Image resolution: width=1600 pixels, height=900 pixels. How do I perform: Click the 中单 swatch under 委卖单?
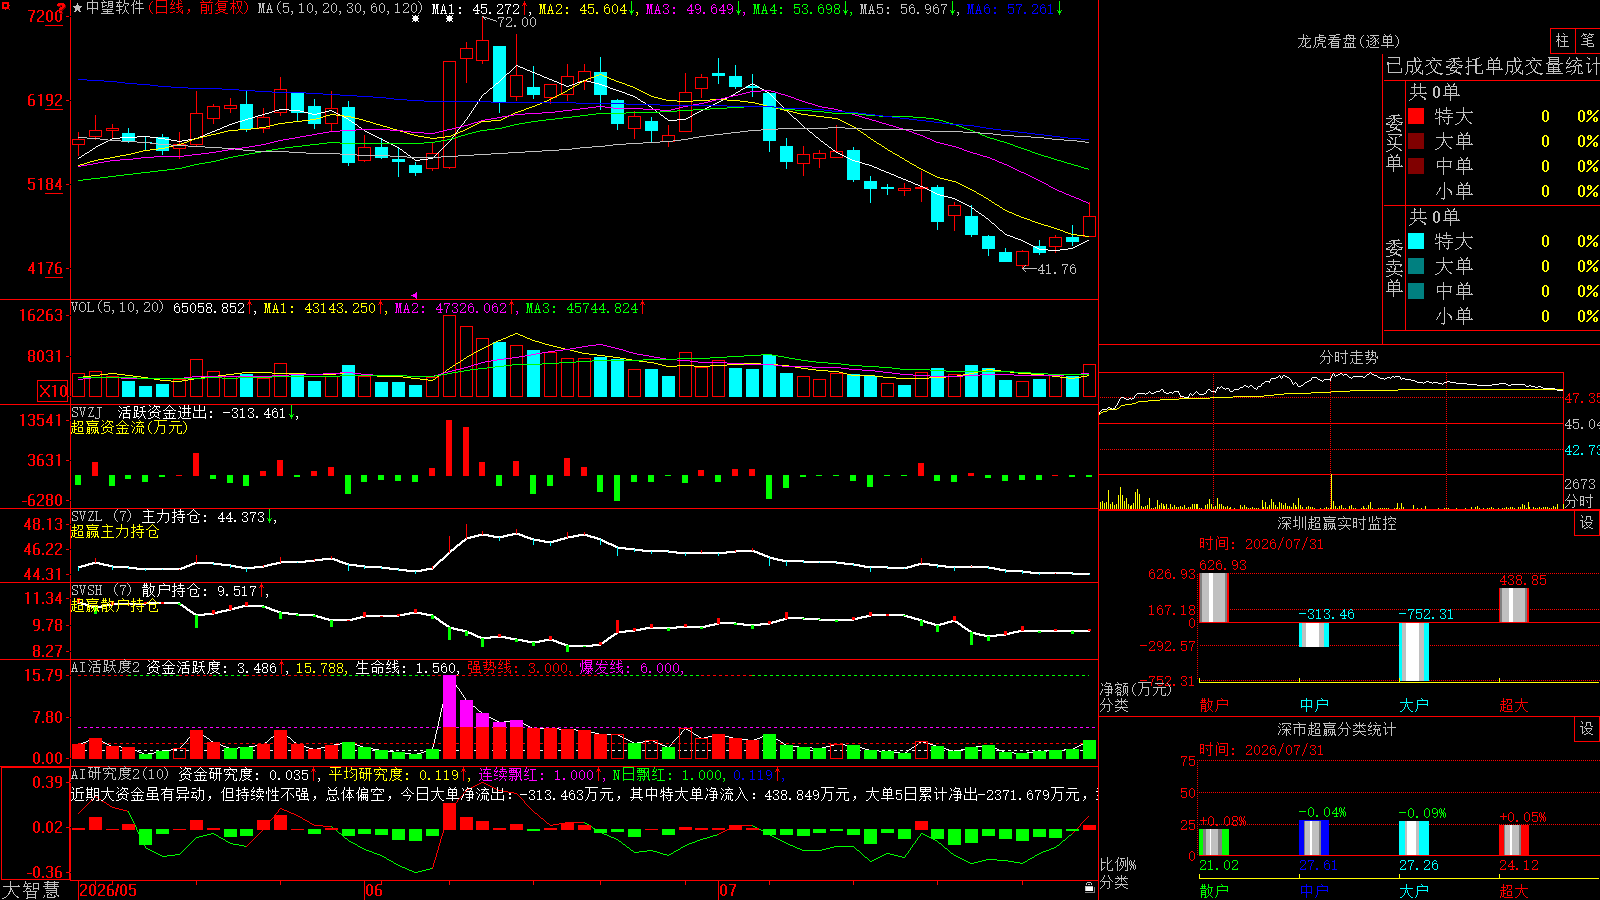pos(1416,291)
